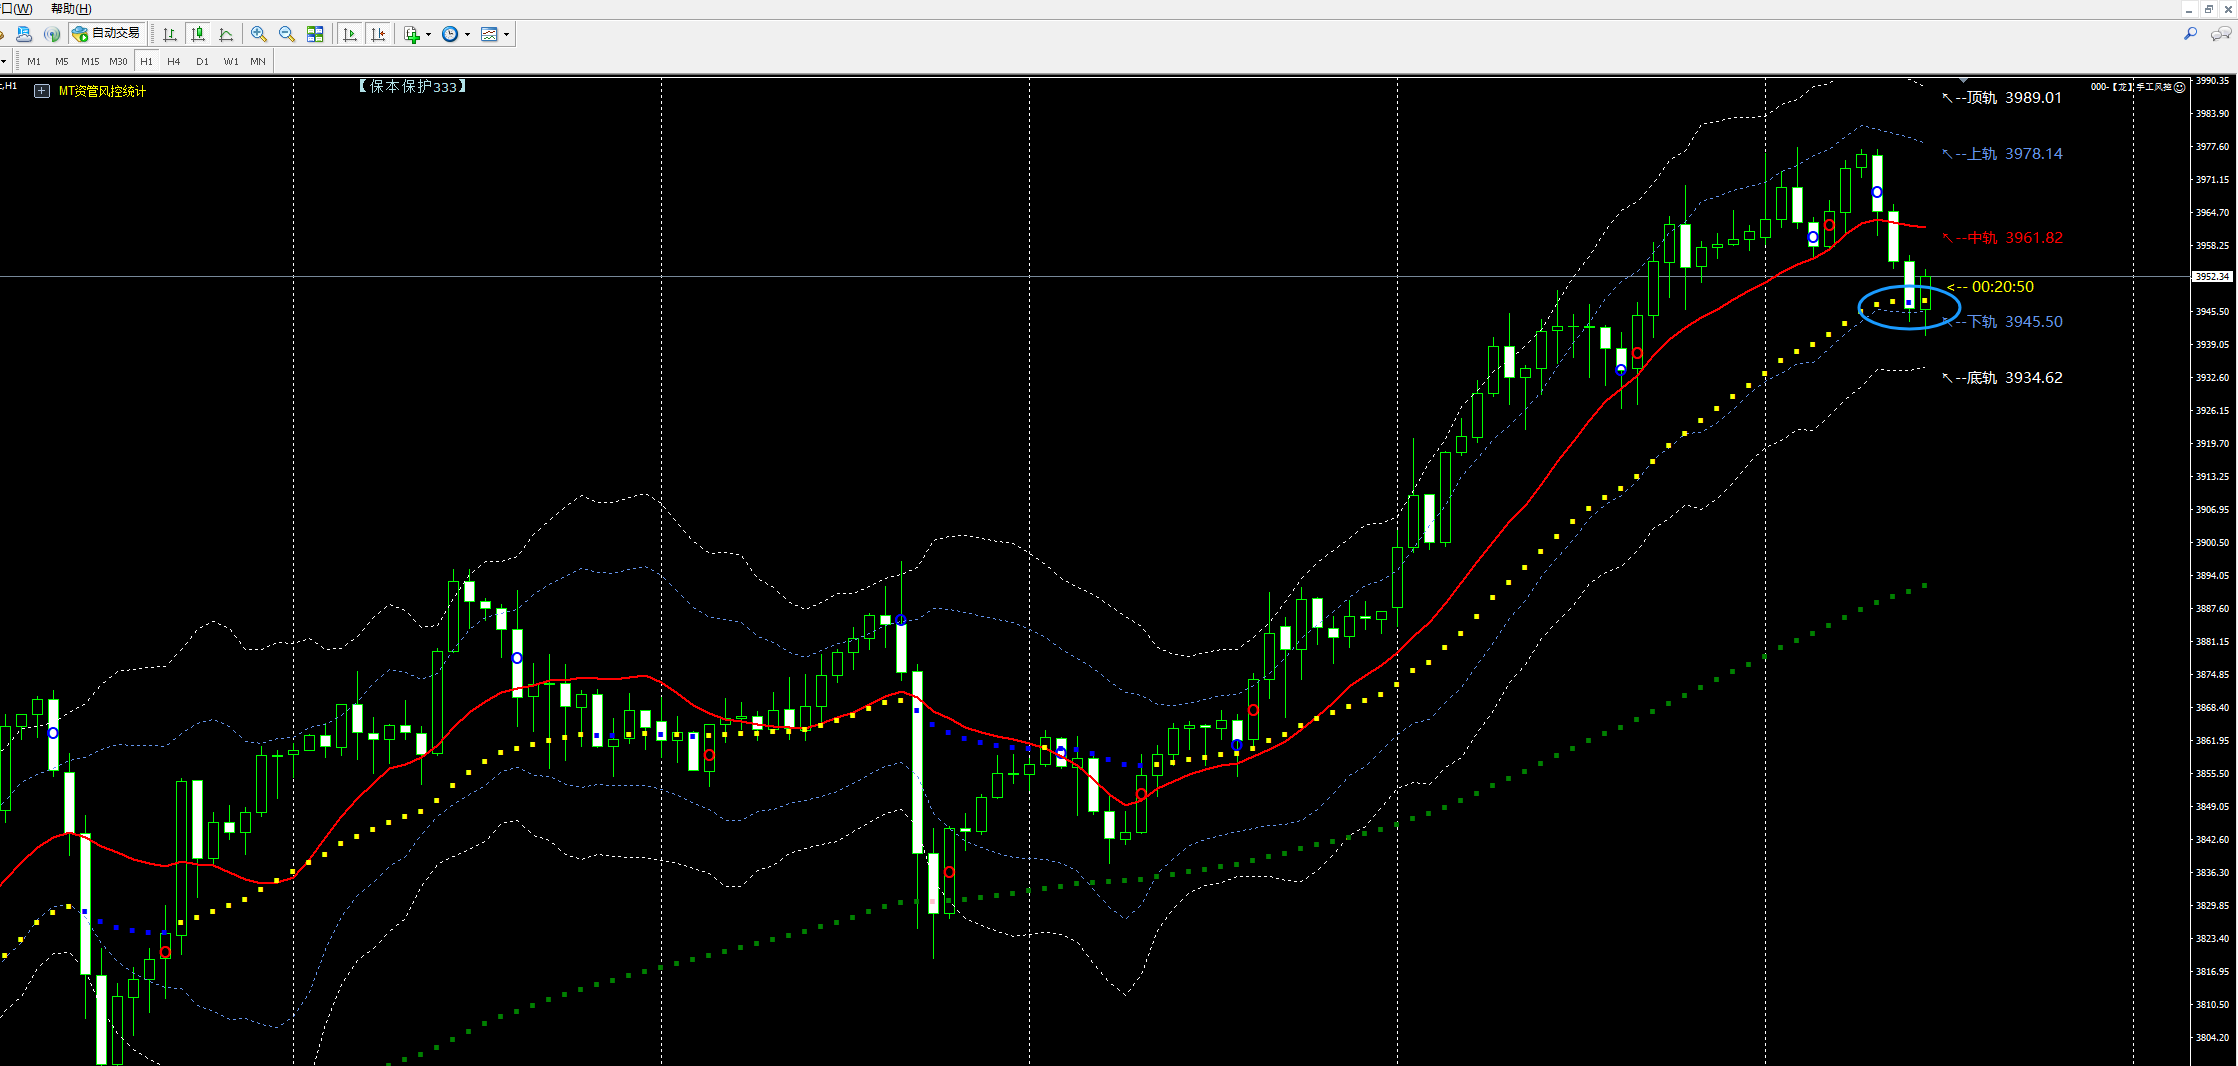Click the clock periodicity icon
This screenshot has height=1066, width=2238.
pyautogui.click(x=450, y=34)
